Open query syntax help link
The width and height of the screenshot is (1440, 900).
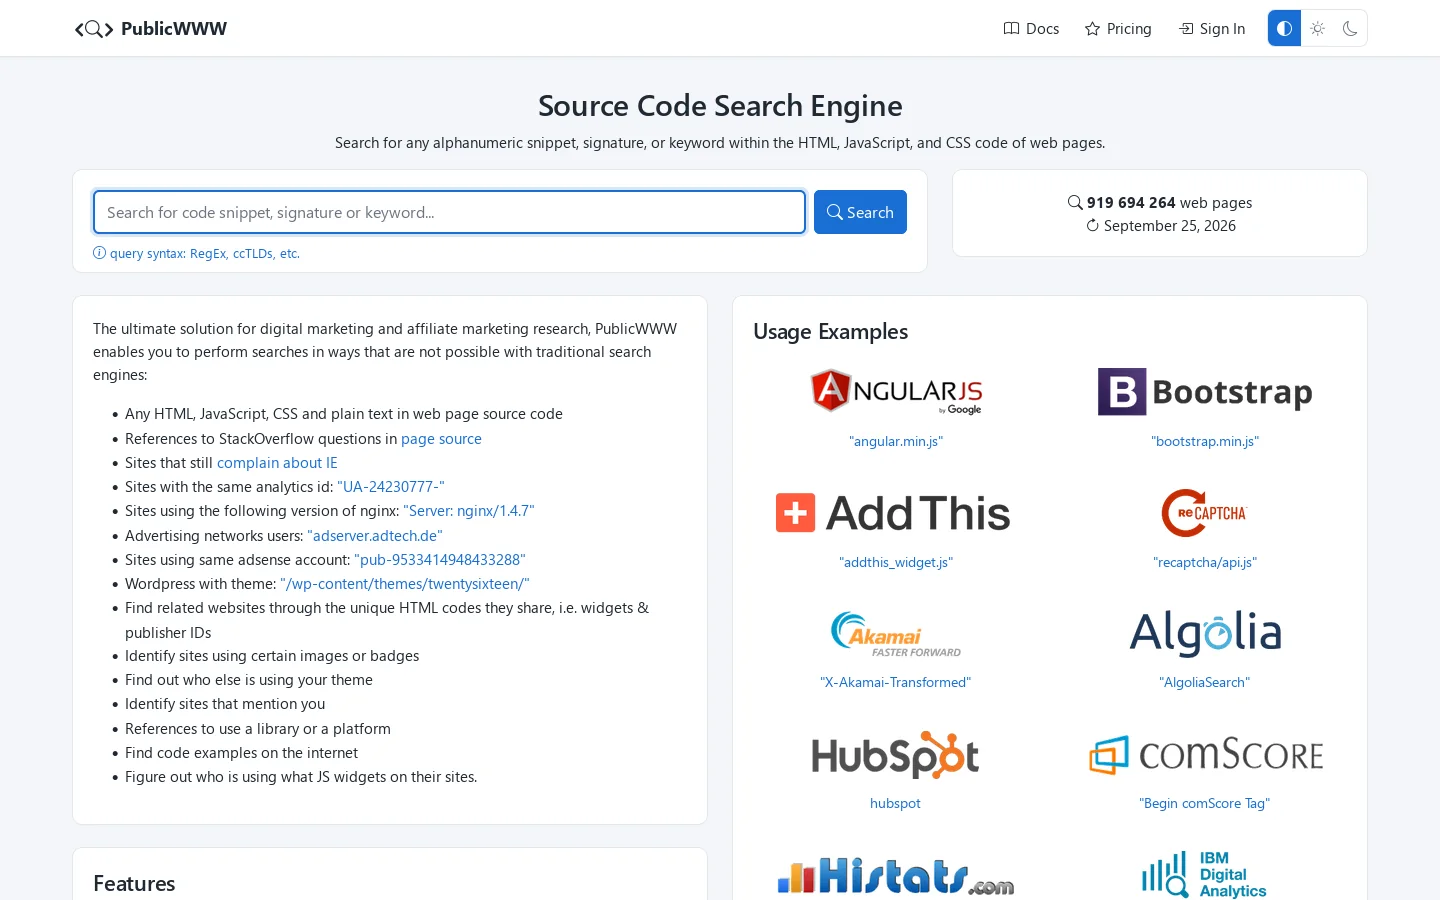197,254
